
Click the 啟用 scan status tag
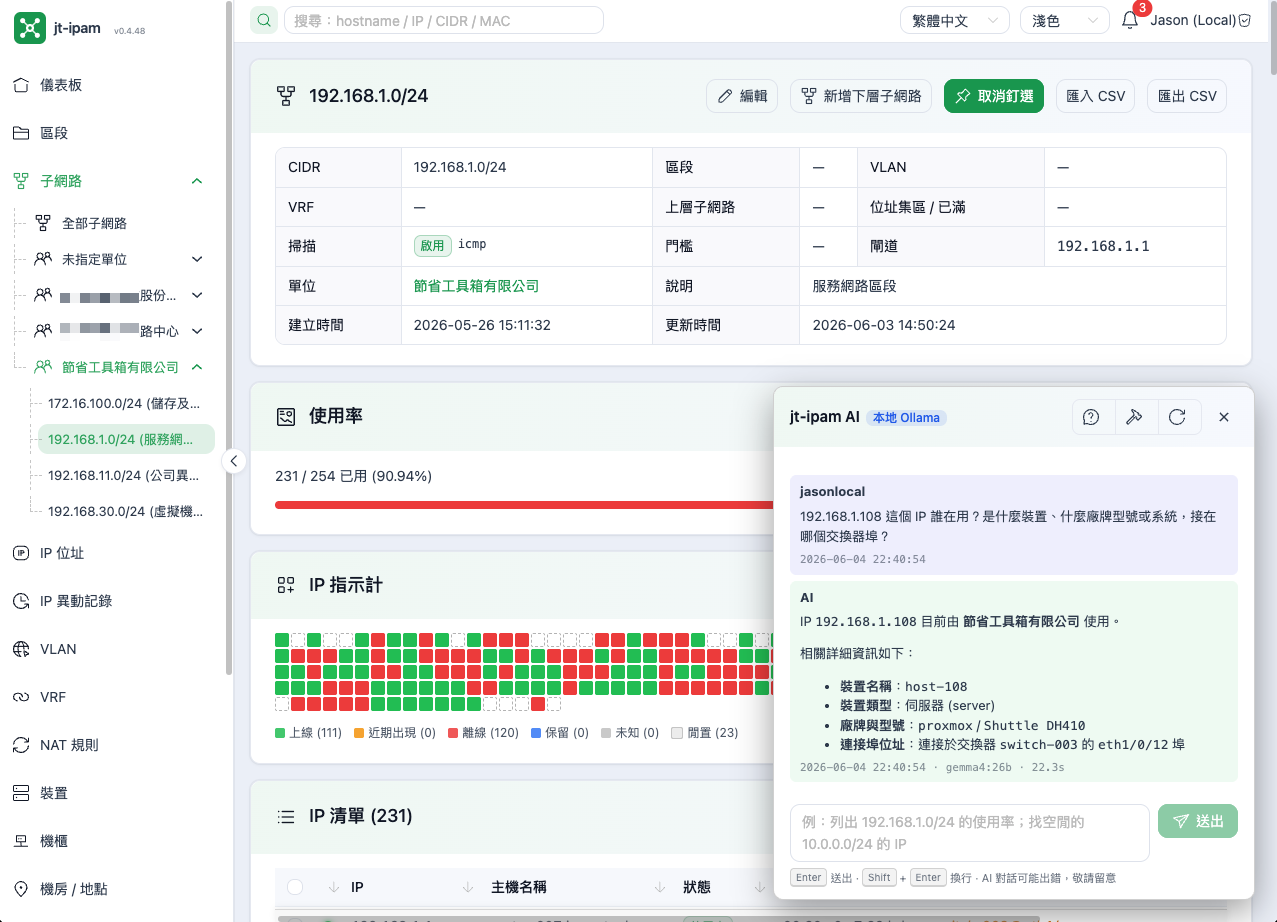(432, 246)
